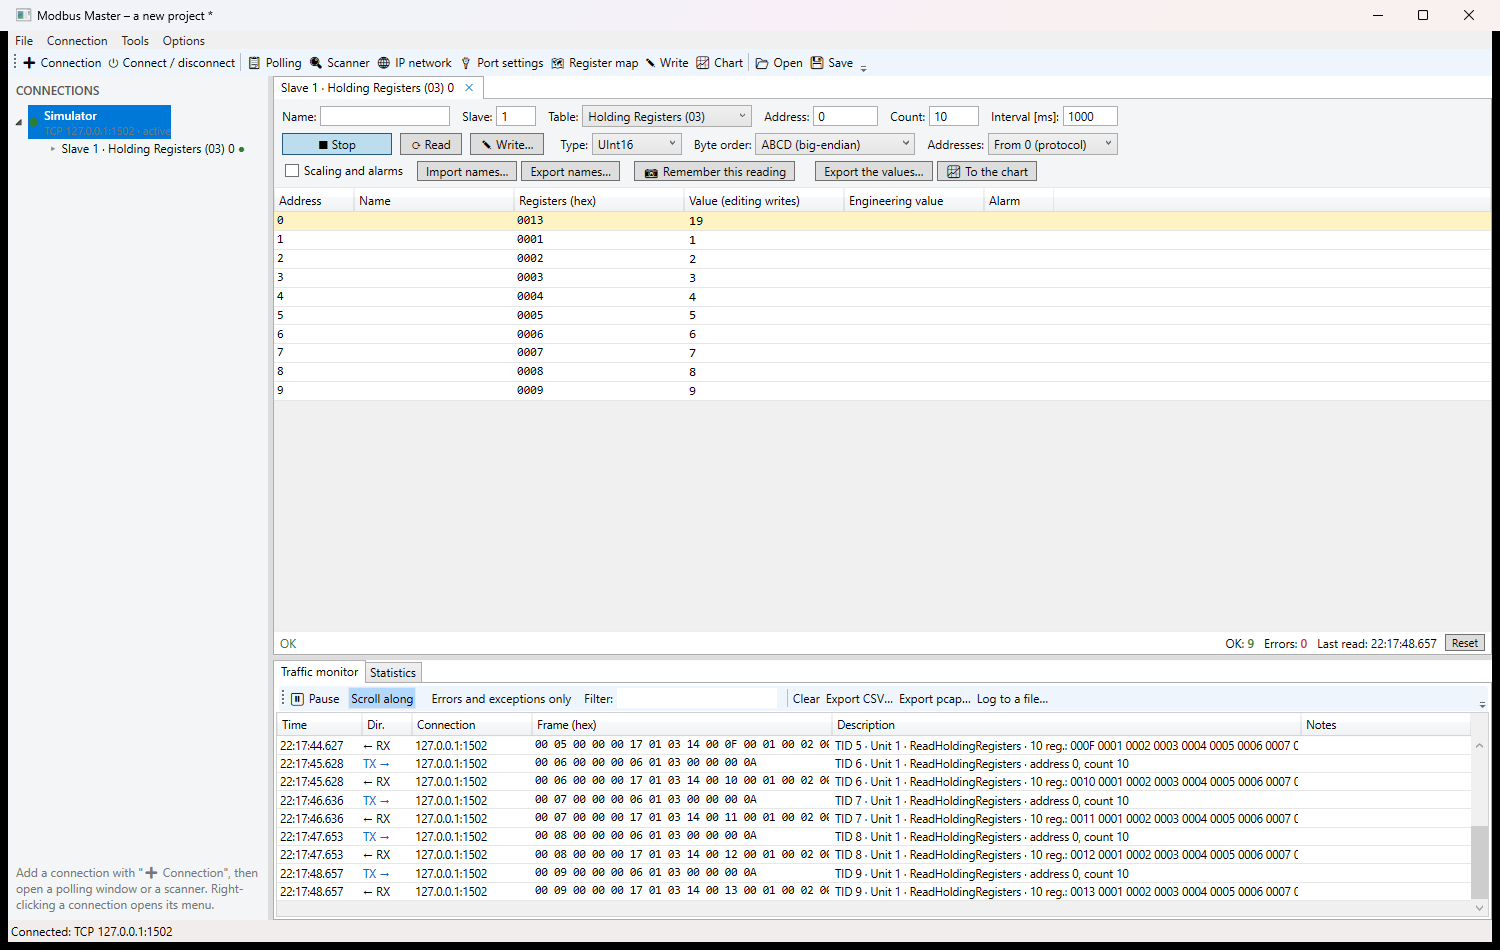Select the Simulator connection in the tree
This screenshot has height=950, width=1500.
[x=100, y=123]
